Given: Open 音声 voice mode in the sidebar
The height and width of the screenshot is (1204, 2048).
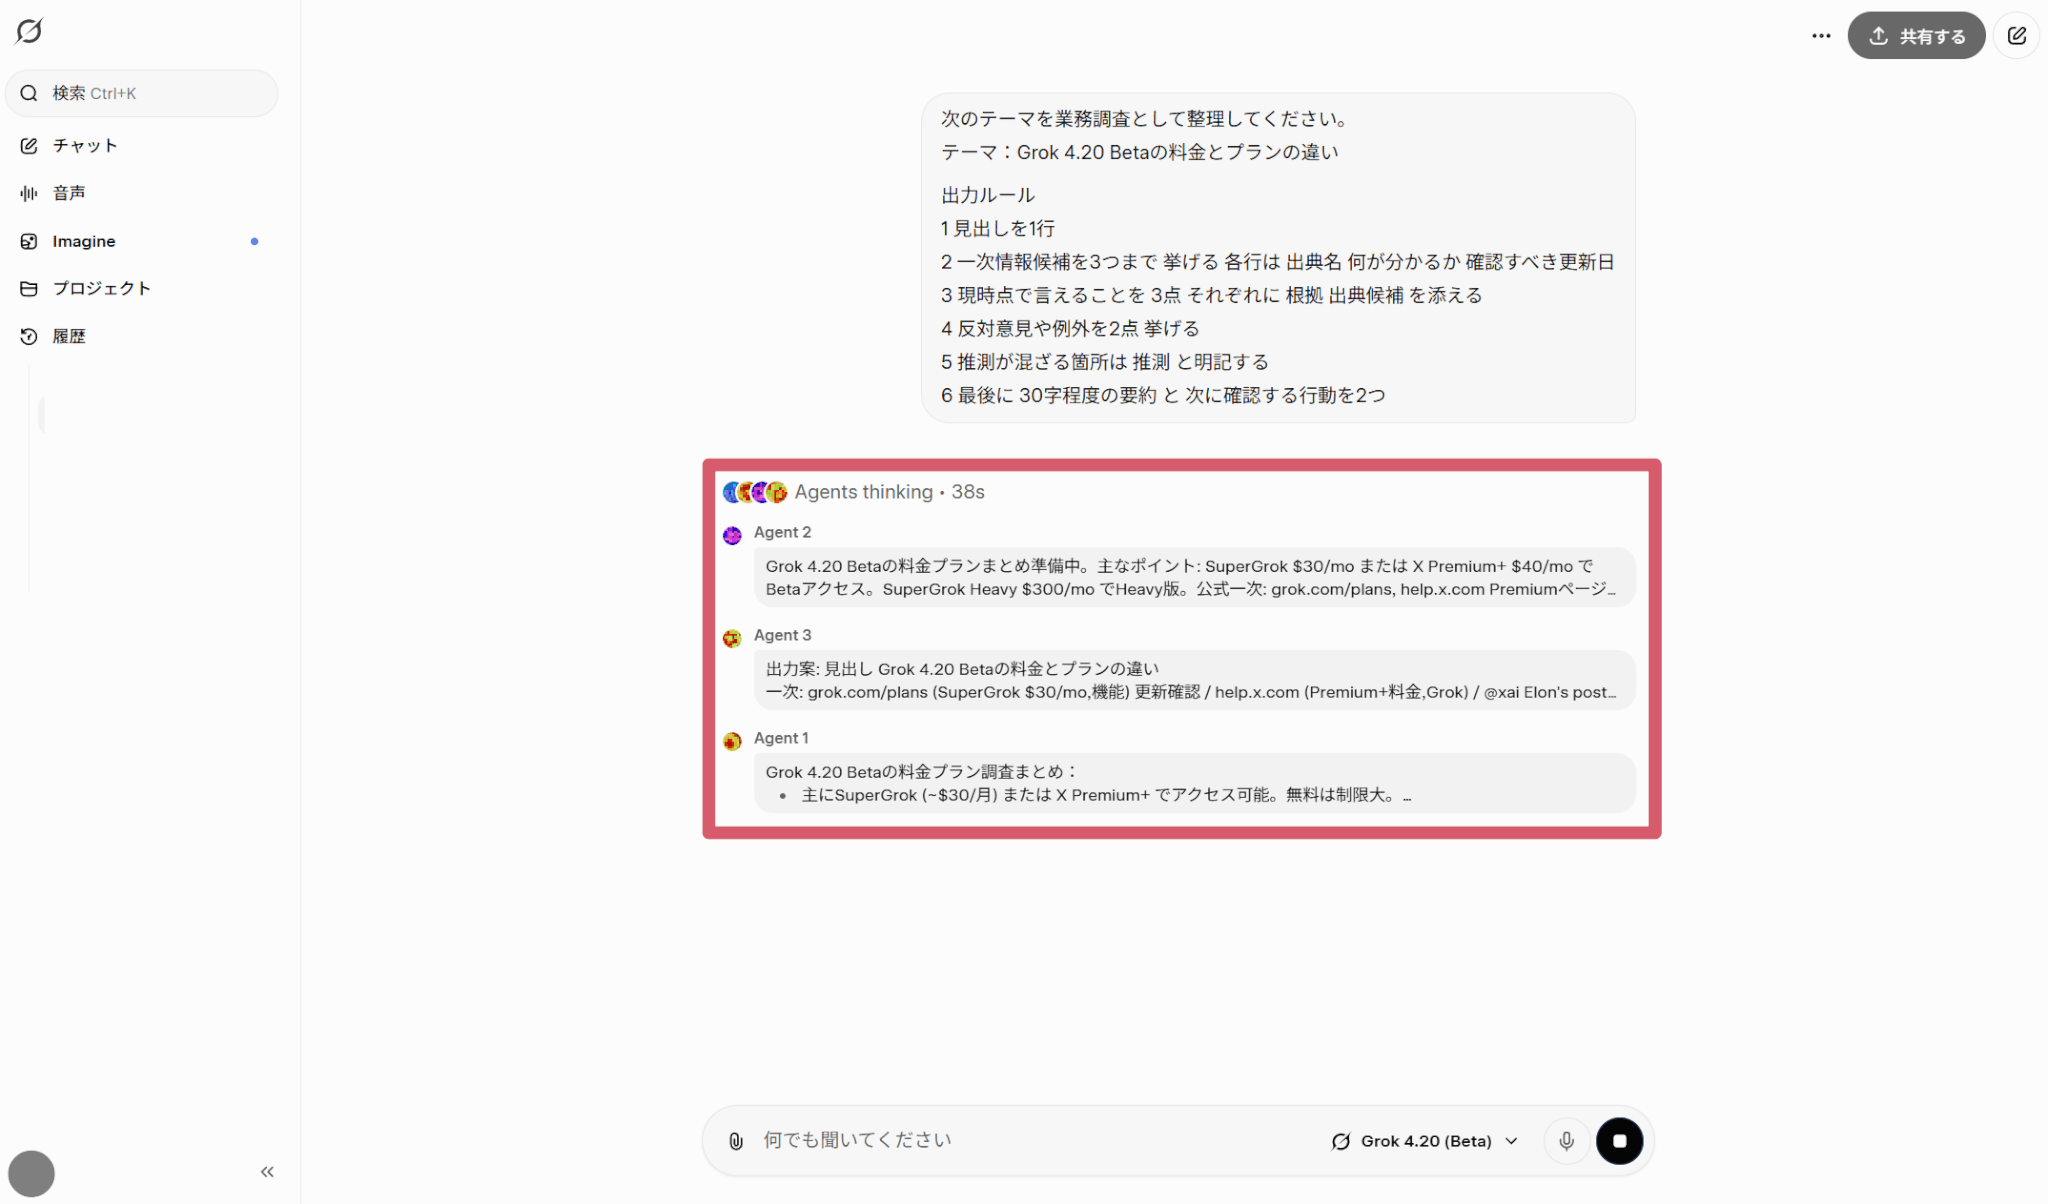Looking at the screenshot, I should (x=69, y=193).
